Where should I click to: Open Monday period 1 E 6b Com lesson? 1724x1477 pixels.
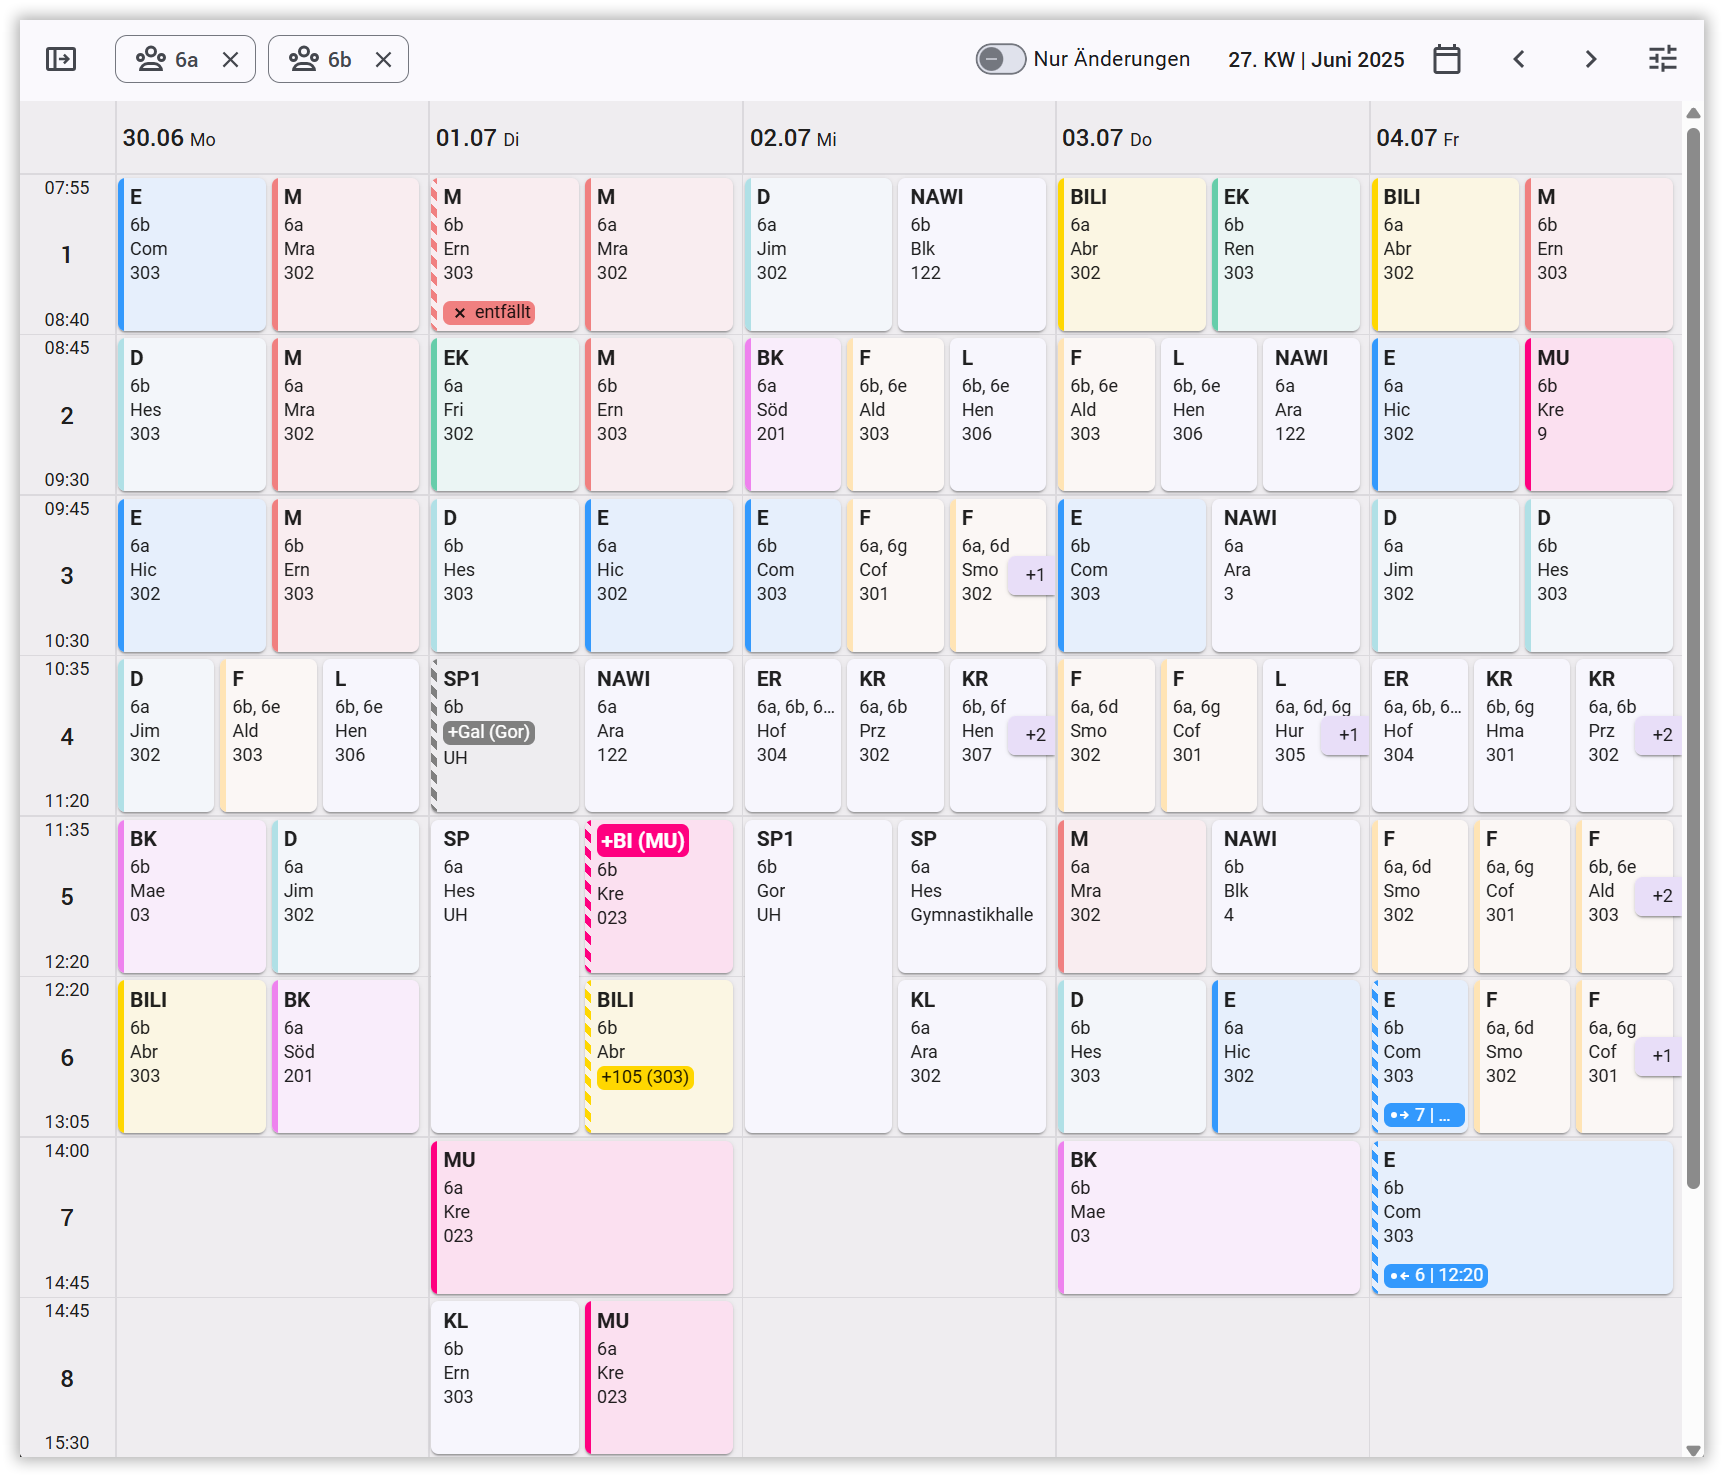point(192,254)
